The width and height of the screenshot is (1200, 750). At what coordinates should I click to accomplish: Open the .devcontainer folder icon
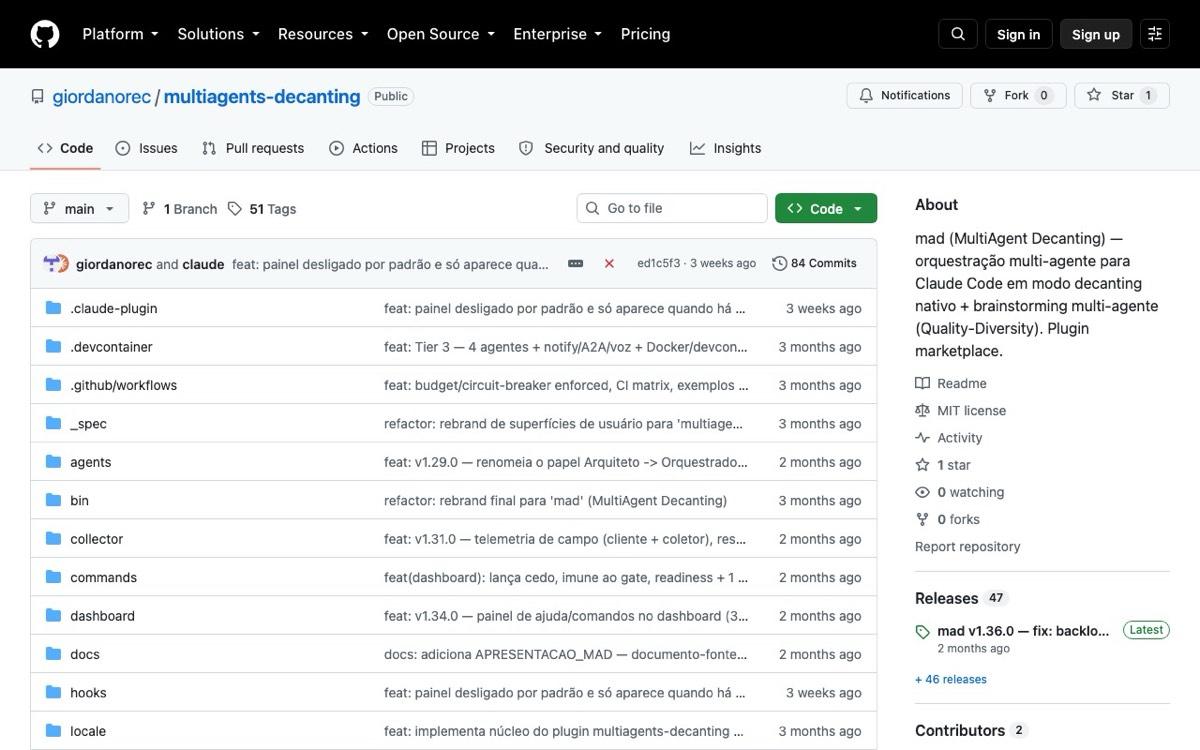tap(53, 347)
